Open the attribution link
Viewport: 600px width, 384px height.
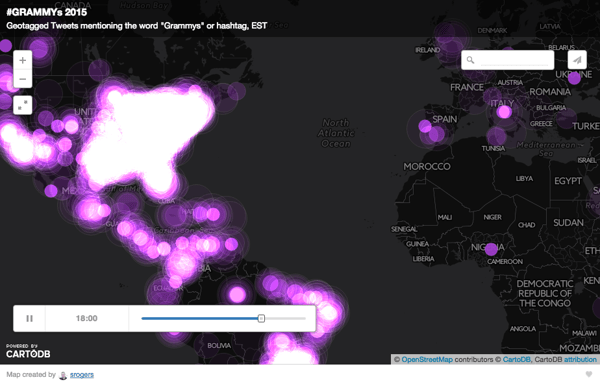580,360
